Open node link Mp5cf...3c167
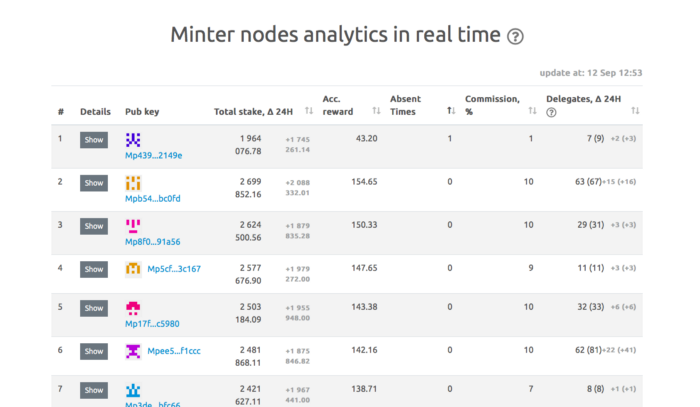Image resolution: width=700 pixels, height=407 pixels. coord(174,269)
